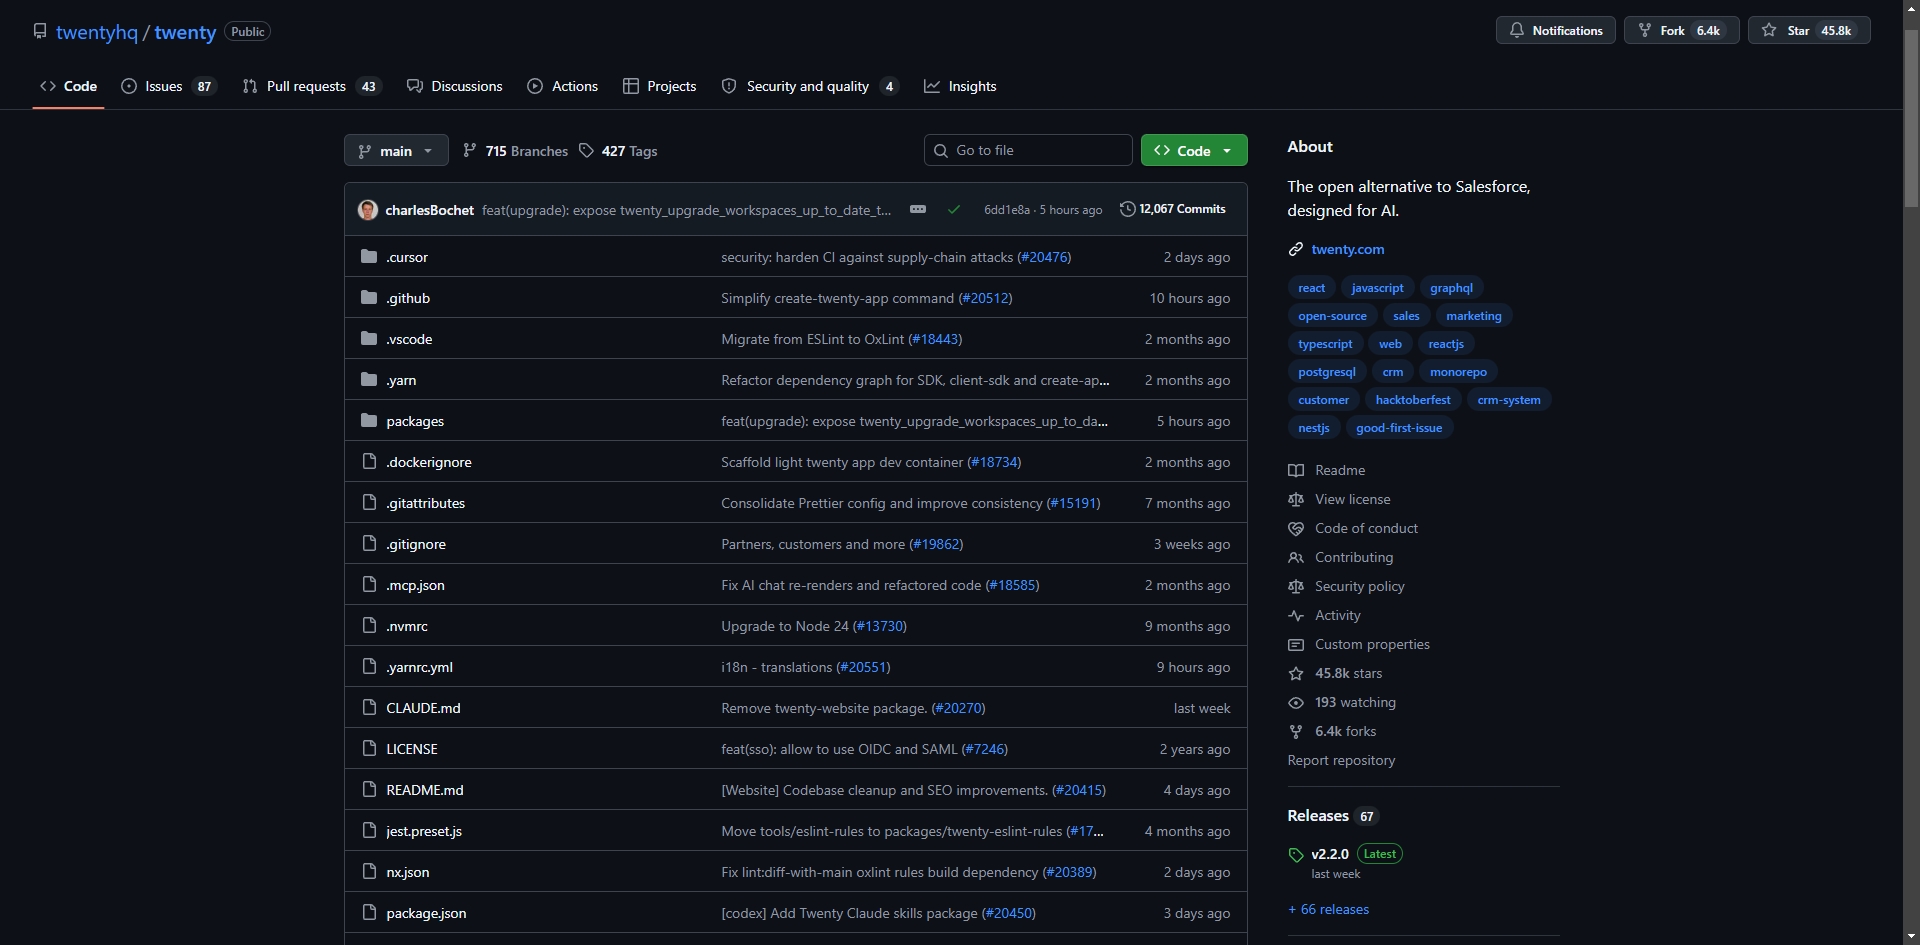Click the heart icon beside Code of conduct

1296,529
